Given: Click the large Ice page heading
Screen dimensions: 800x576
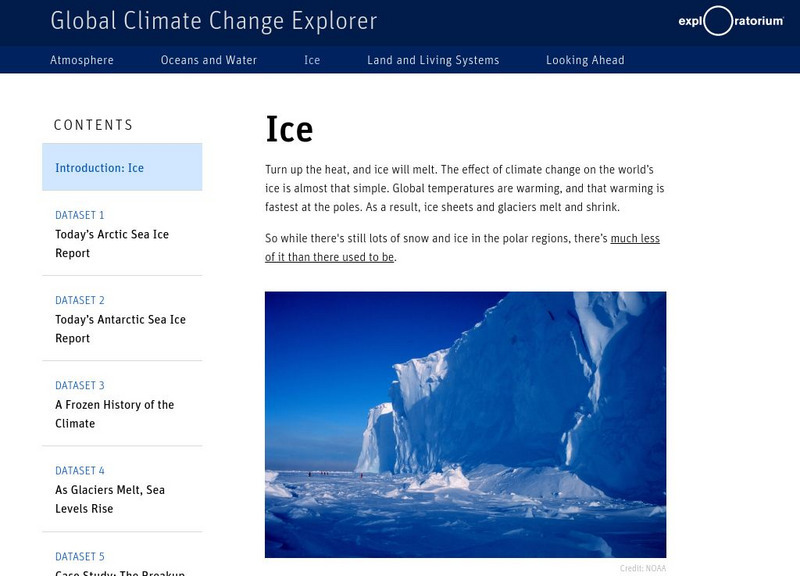Looking at the screenshot, I should (289, 130).
